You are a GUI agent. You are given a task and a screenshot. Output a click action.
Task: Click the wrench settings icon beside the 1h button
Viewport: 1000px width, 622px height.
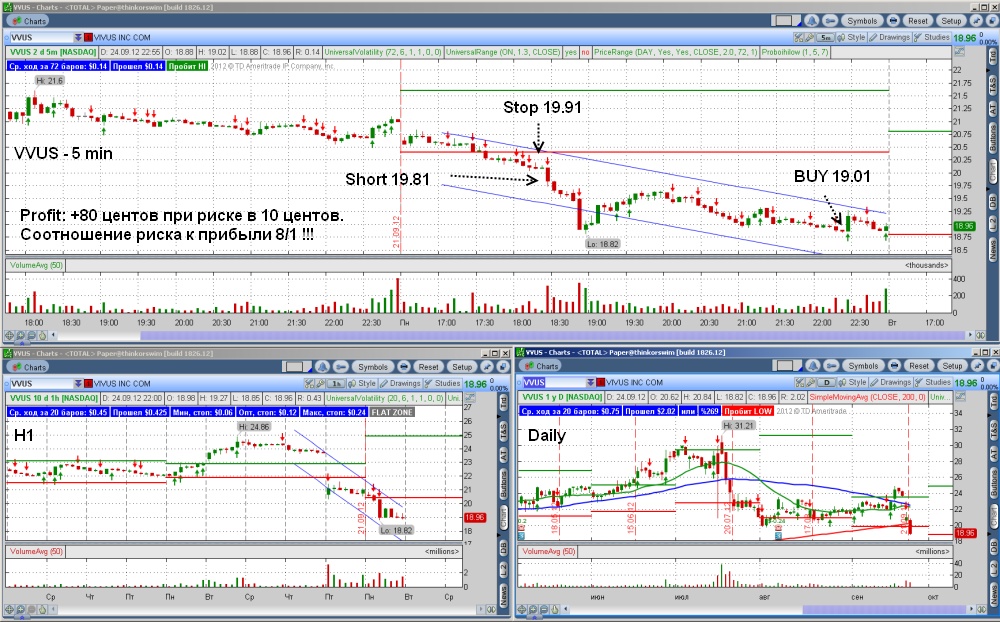(x=320, y=383)
